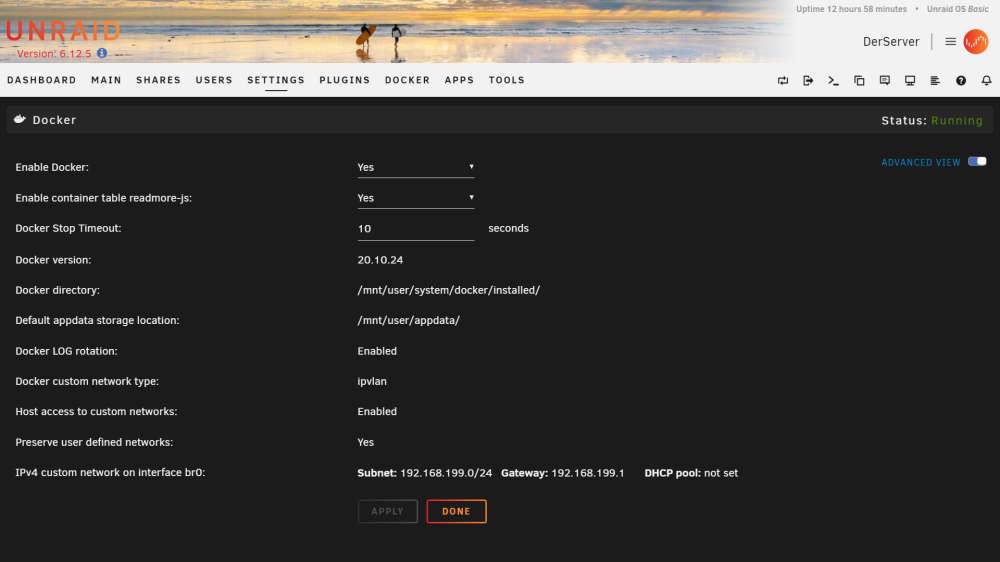
Task: Go to the Dashboard menu
Action: 41,80
